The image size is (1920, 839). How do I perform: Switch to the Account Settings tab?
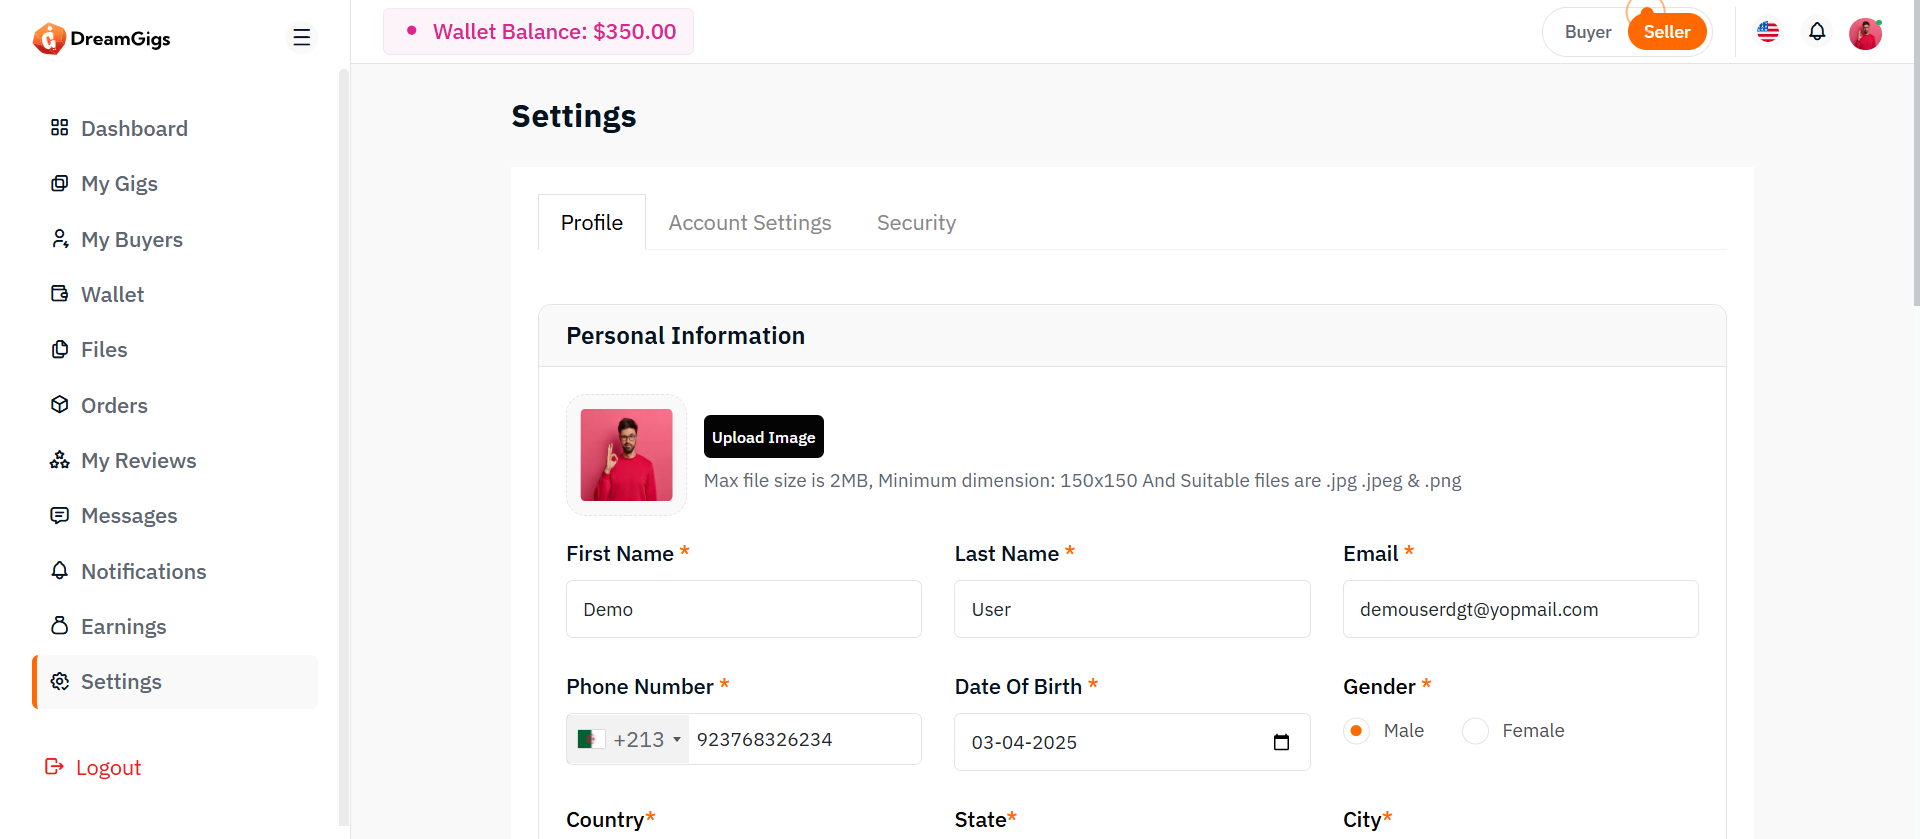point(750,223)
